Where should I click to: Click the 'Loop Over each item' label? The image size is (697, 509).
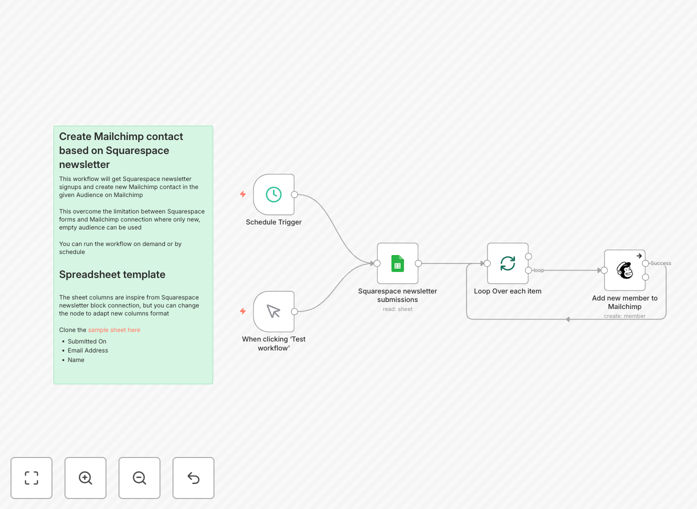click(508, 291)
